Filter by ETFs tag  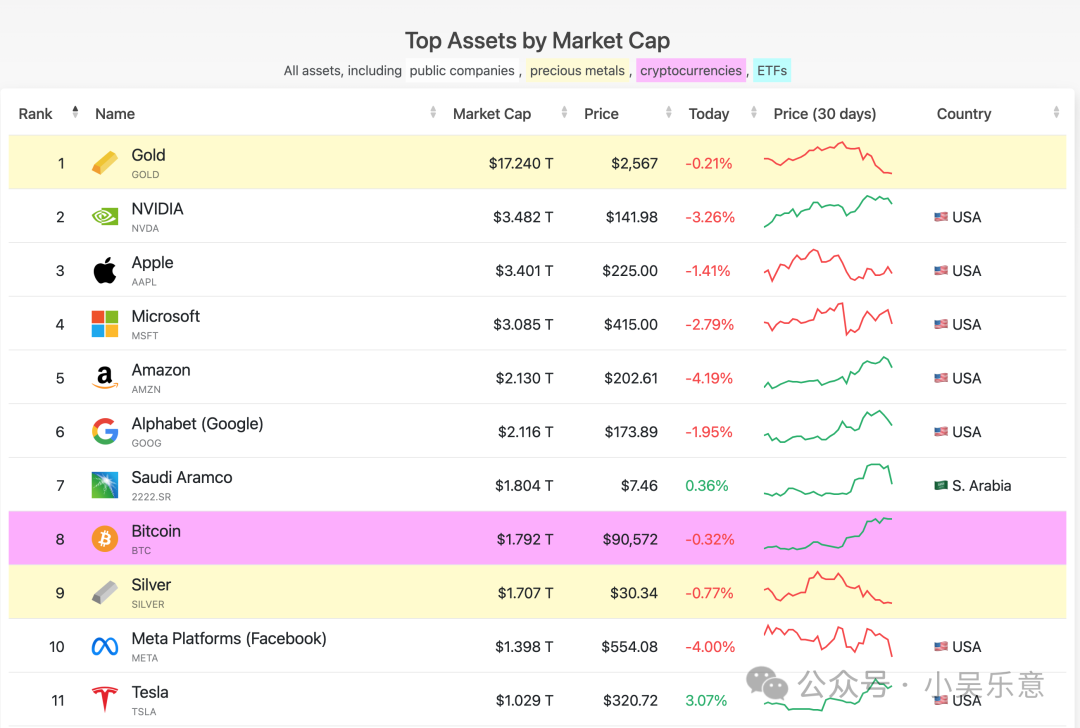click(x=771, y=70)
